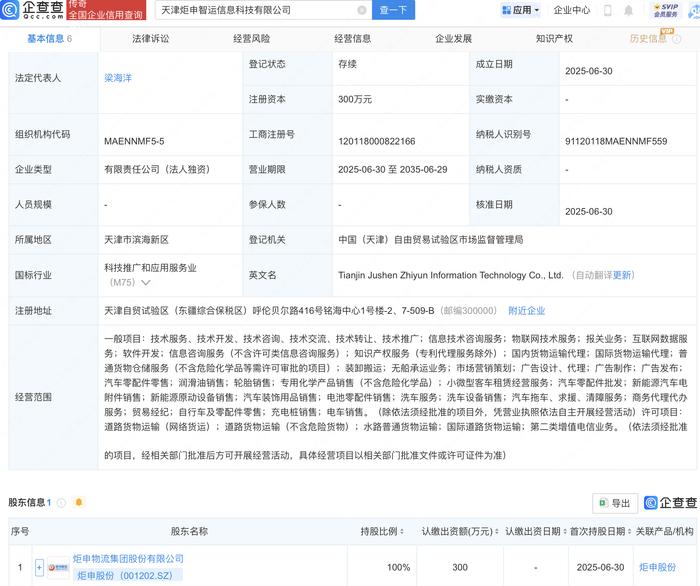This screenshot has height=586, width=700.
Task: Click the Qcc.com logo icon
Action: 10,9
